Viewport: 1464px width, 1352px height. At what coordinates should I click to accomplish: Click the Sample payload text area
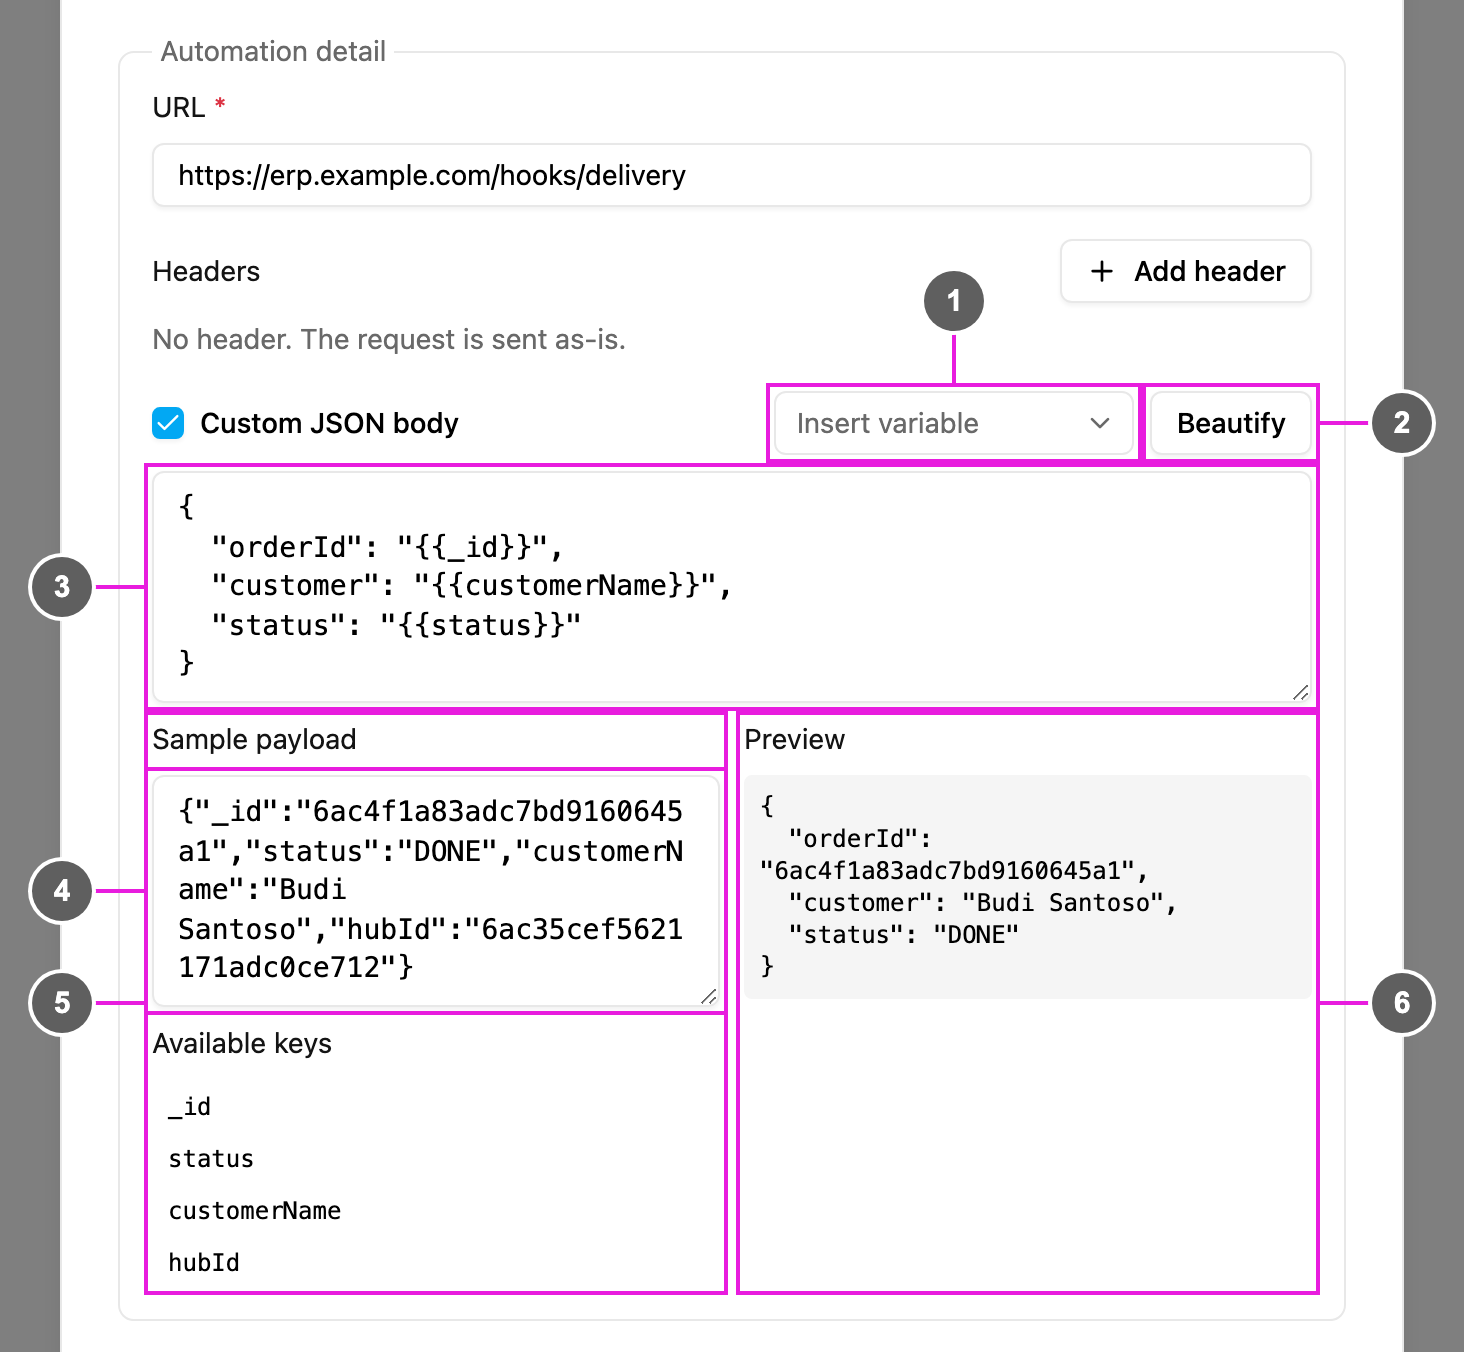tap(436, 890)
